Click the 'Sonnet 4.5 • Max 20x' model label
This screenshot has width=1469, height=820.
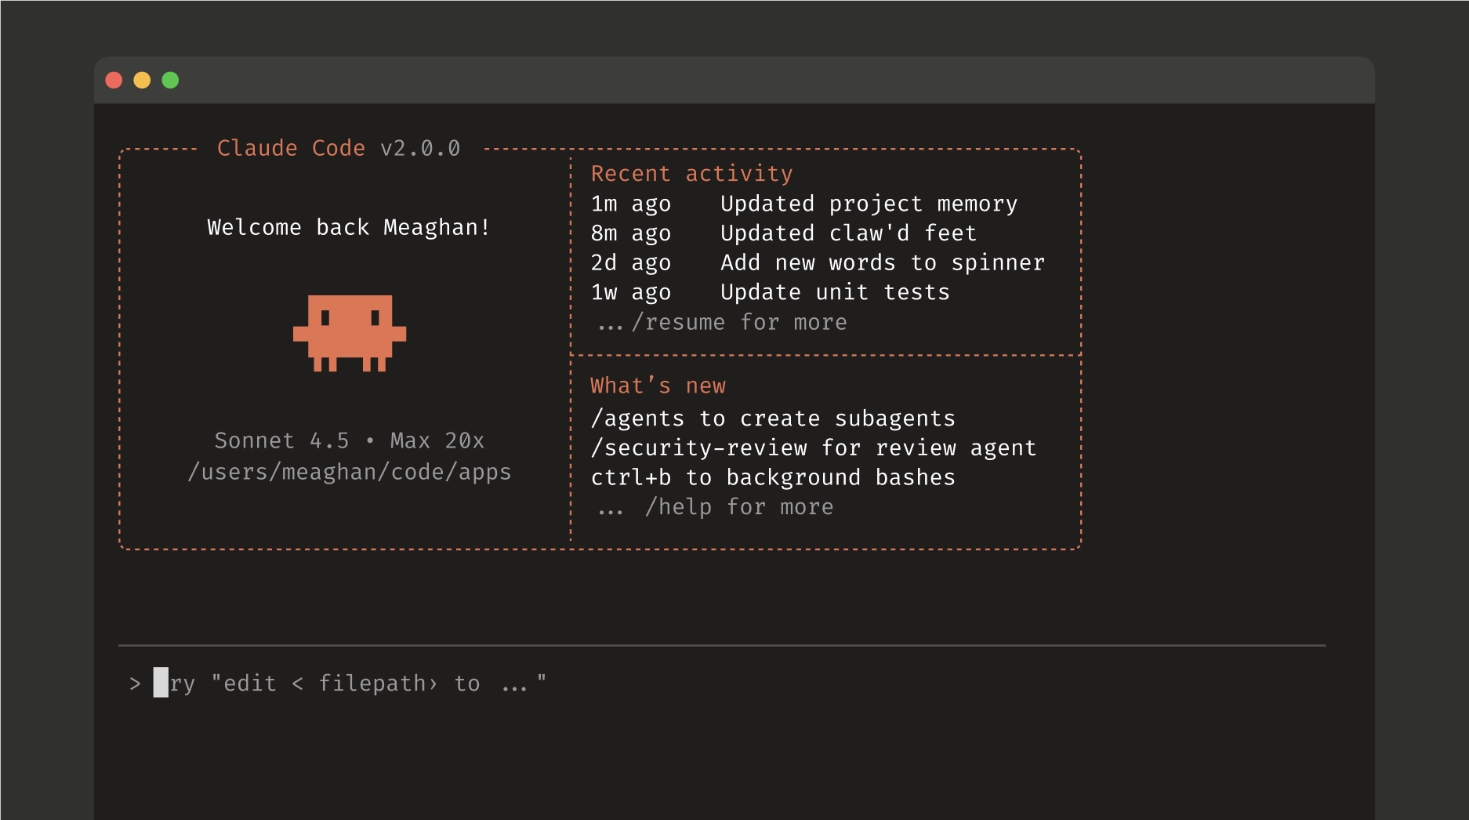pyautogui.click(x=349, y=441)
